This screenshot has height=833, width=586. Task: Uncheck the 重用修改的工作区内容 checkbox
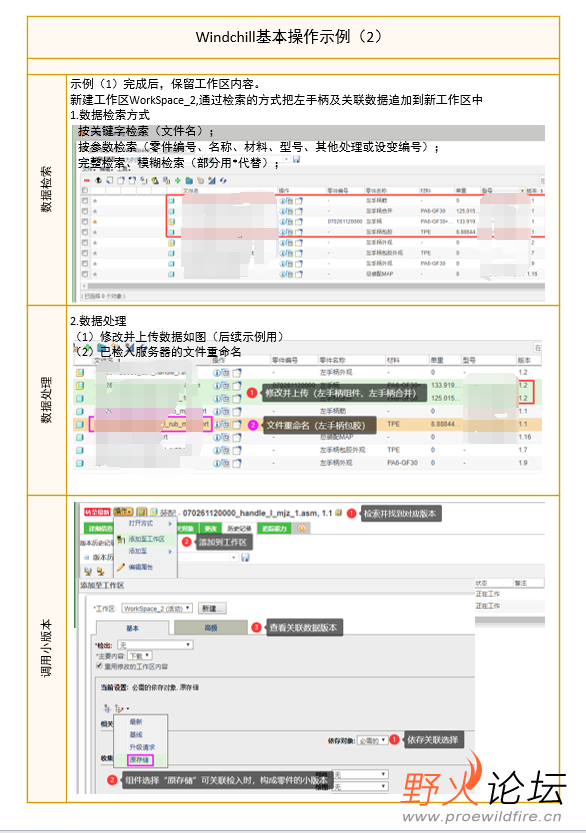99,666
